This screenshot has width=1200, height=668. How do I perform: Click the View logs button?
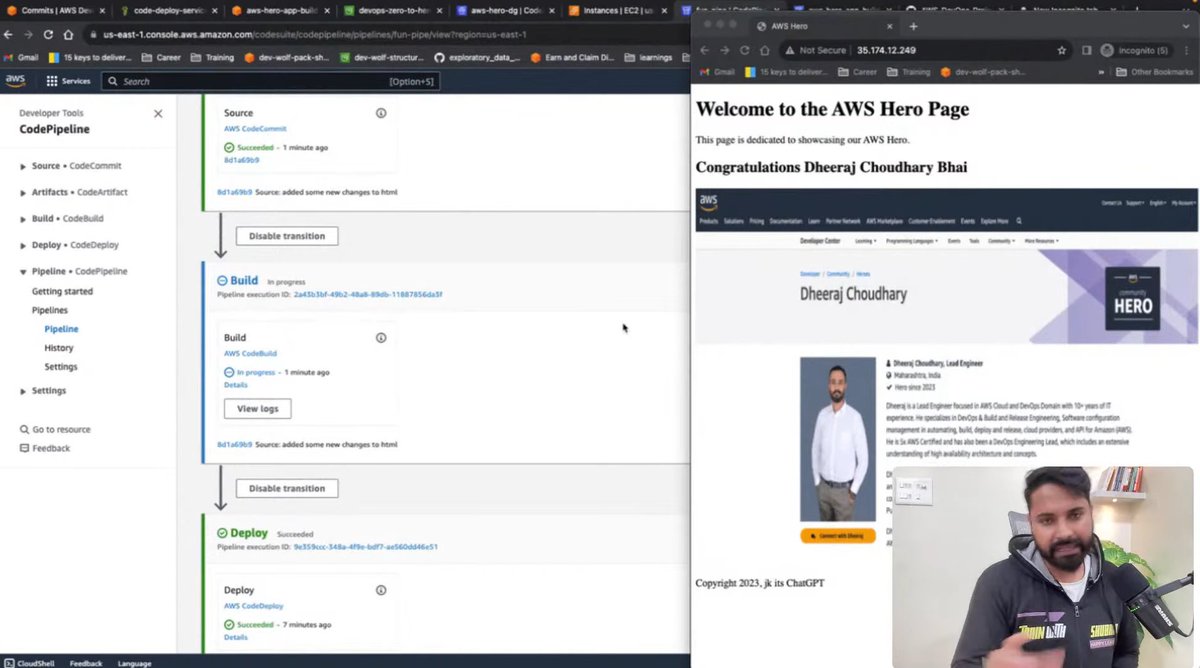tap(258, 408)
